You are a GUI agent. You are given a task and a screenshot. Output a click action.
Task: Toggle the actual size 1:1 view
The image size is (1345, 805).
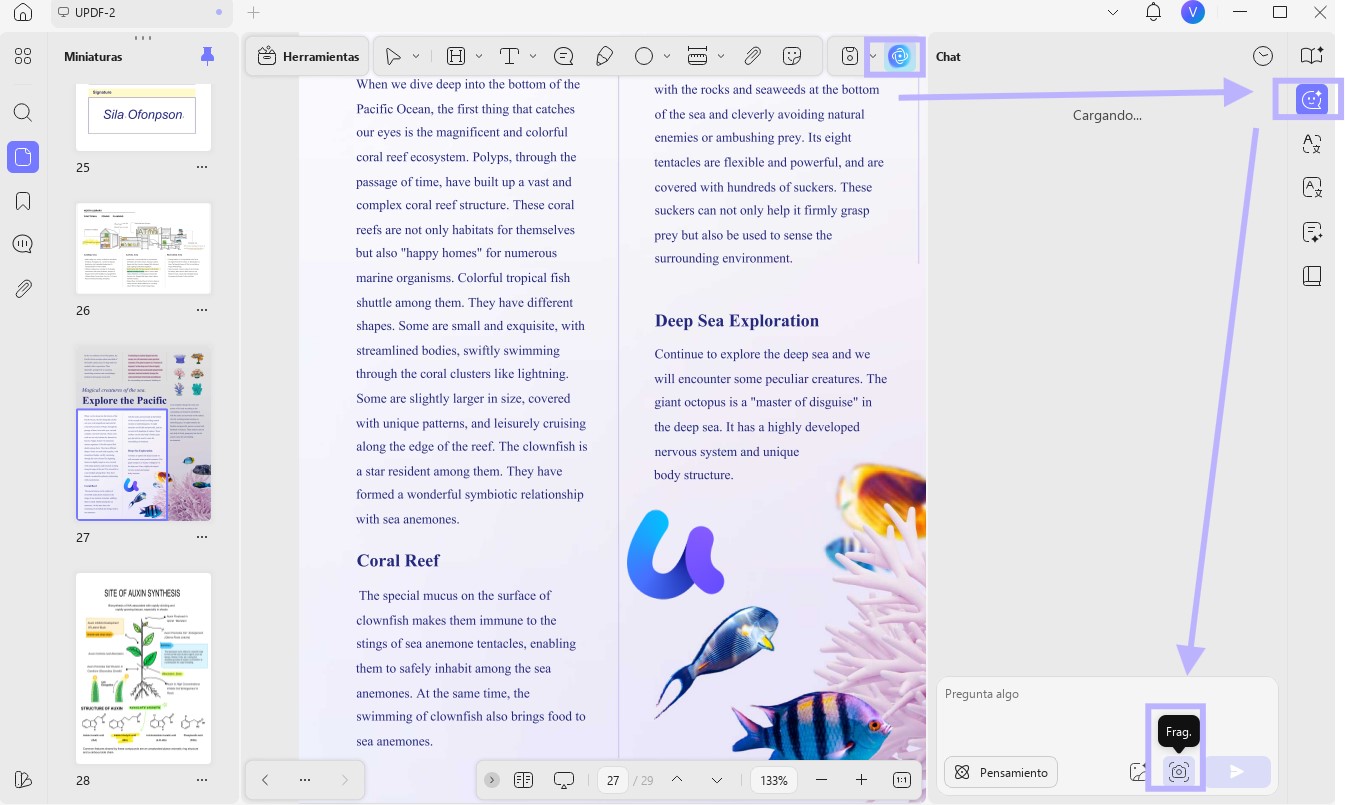click(x=901, y=780)
